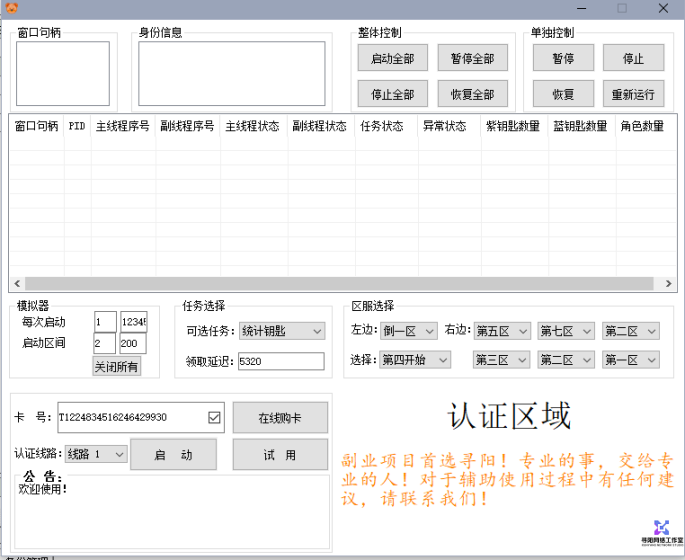
Task: Click the table's horizontal scrollbar
Action: (x=340, y=284)
